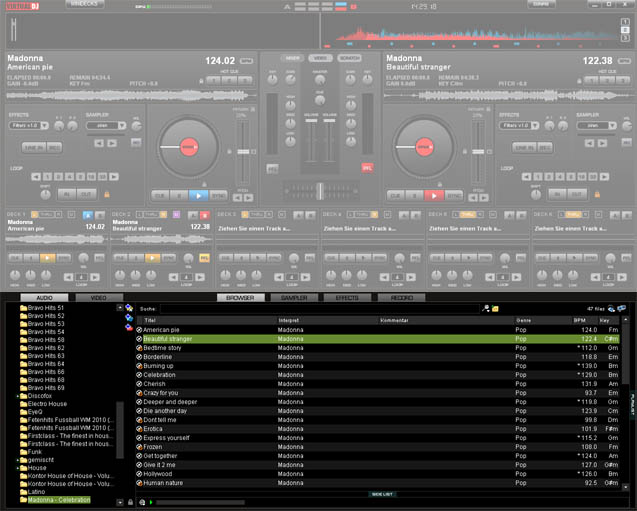This screenshot has height=511, width=637.
Task: Play mini Deck 1 orange play button
Action: click(48, 258)
